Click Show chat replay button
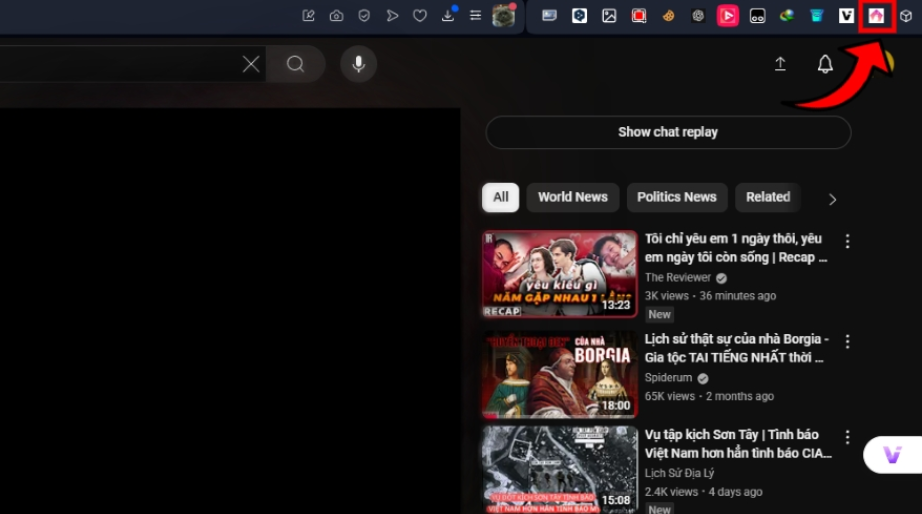The width and height of the screenshot is (922, 514). click(668, 132)
